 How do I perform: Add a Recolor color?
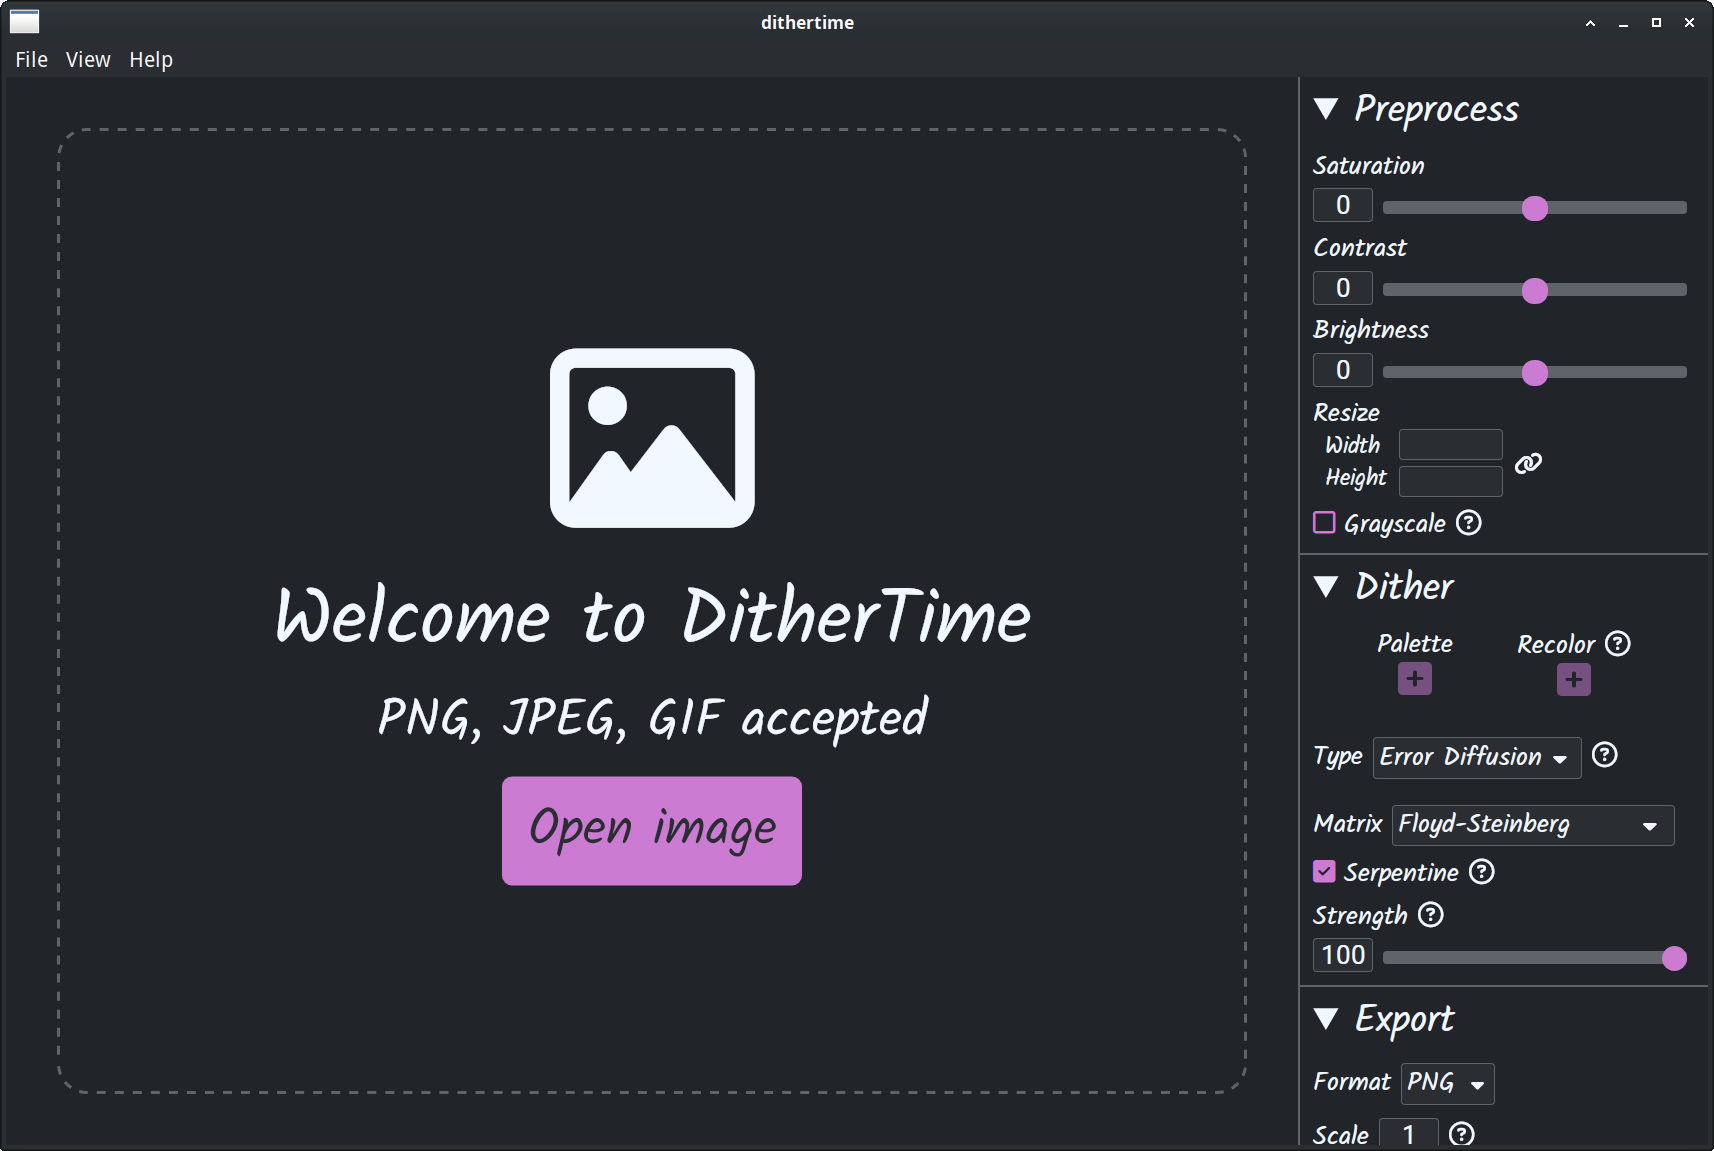tap(1574, 680)
